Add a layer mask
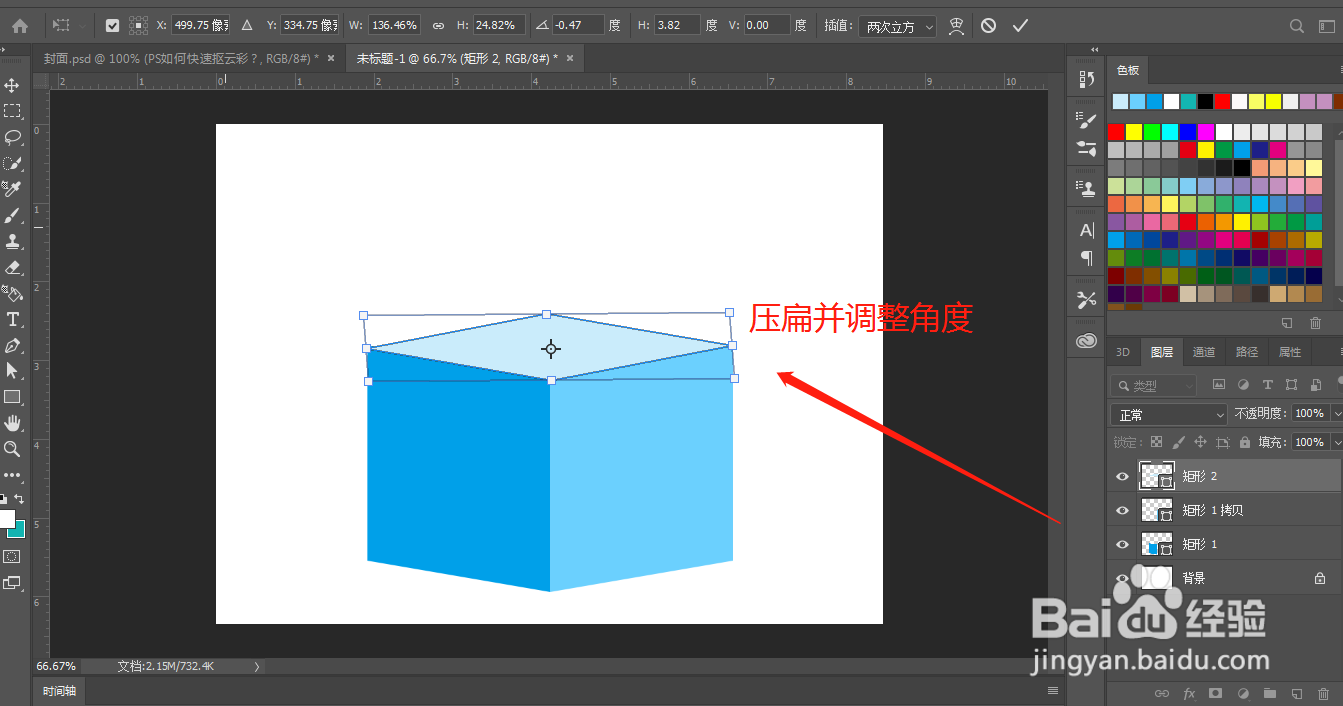This screenshot has height=706, width=1343. pyautogui.click(x=1216, y=692)
